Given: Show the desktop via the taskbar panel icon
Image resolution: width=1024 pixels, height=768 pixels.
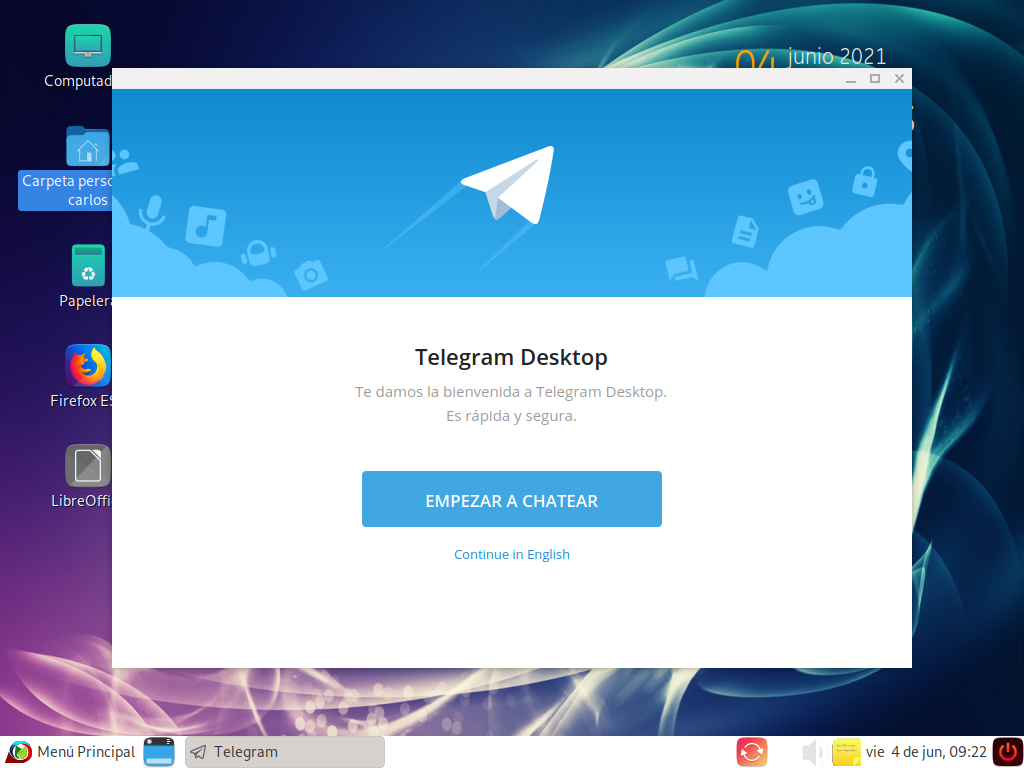Looking at the screenshot, I should pos(159,752).
